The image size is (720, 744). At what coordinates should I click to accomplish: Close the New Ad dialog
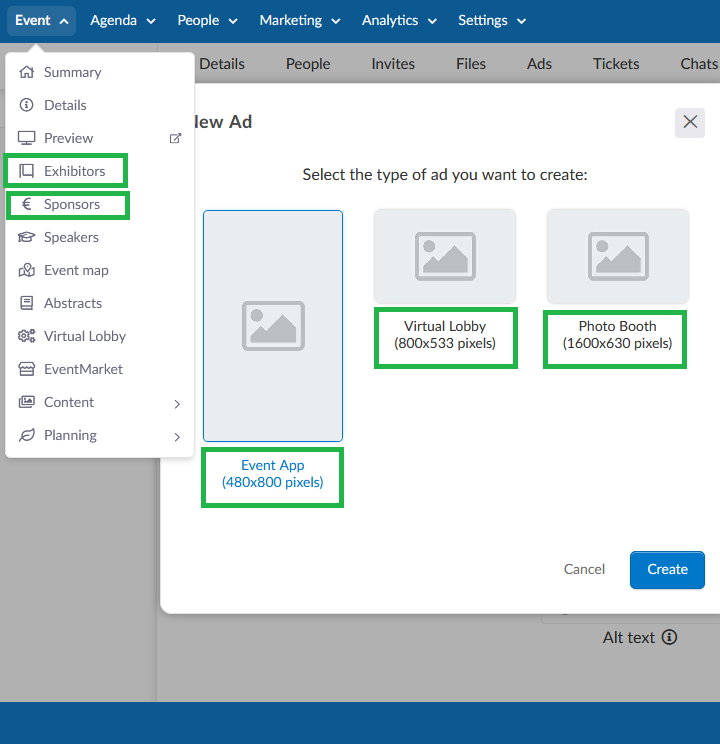690,122
